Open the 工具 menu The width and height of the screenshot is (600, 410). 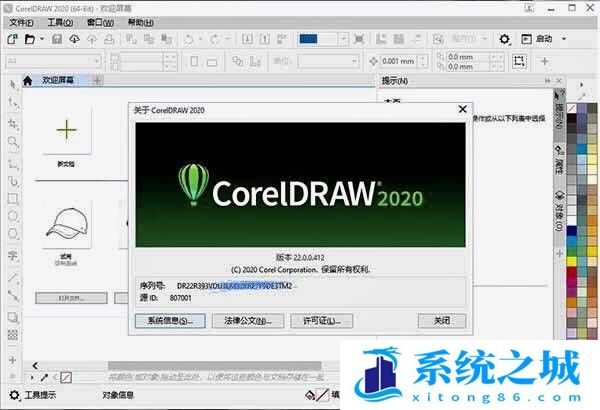tap(60, 23)
